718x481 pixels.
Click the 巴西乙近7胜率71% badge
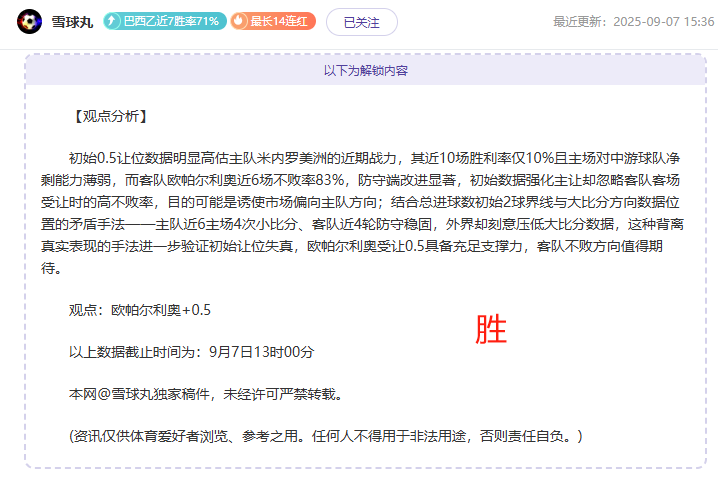coord(165,21)
